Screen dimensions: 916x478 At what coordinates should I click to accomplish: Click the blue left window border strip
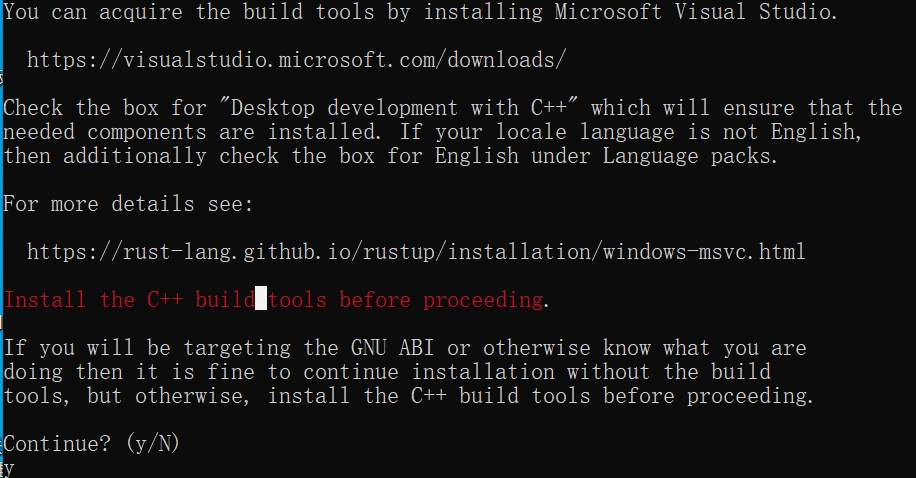tap(1, 239)
